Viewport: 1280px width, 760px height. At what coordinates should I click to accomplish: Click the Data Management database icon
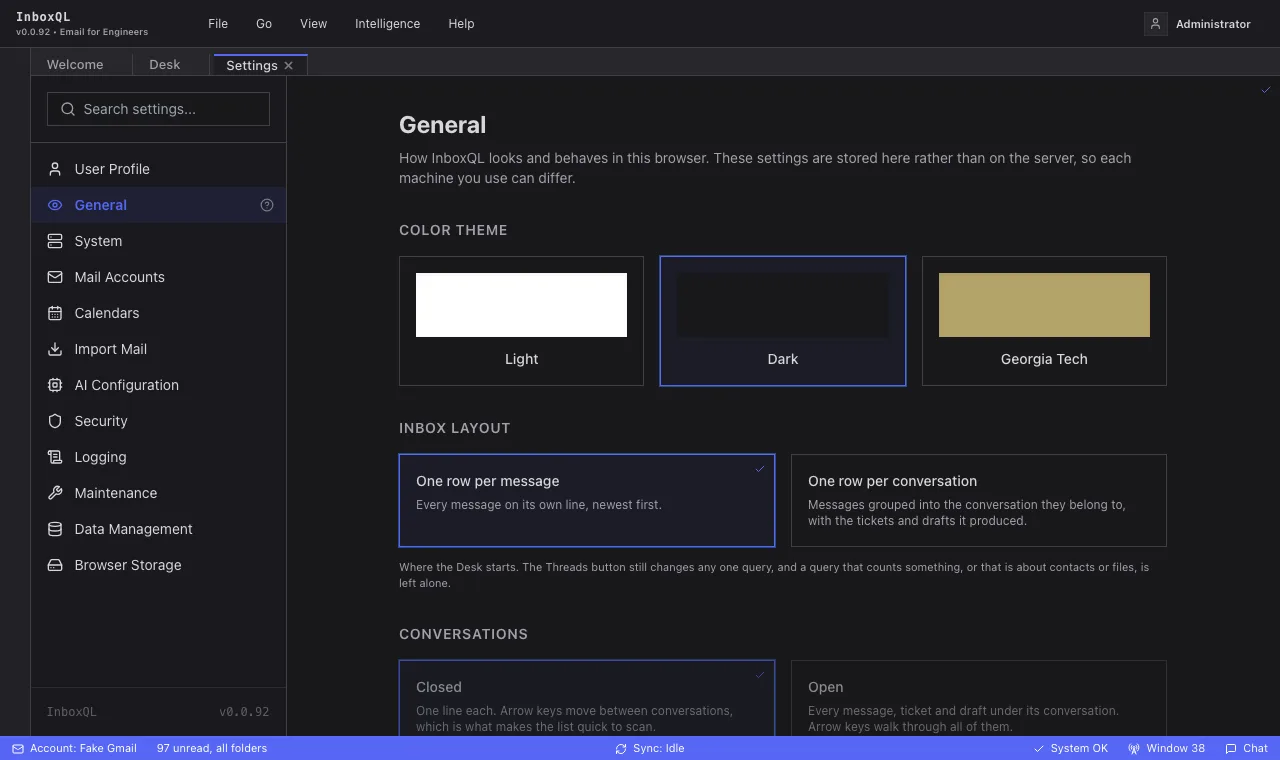[55, 529]
